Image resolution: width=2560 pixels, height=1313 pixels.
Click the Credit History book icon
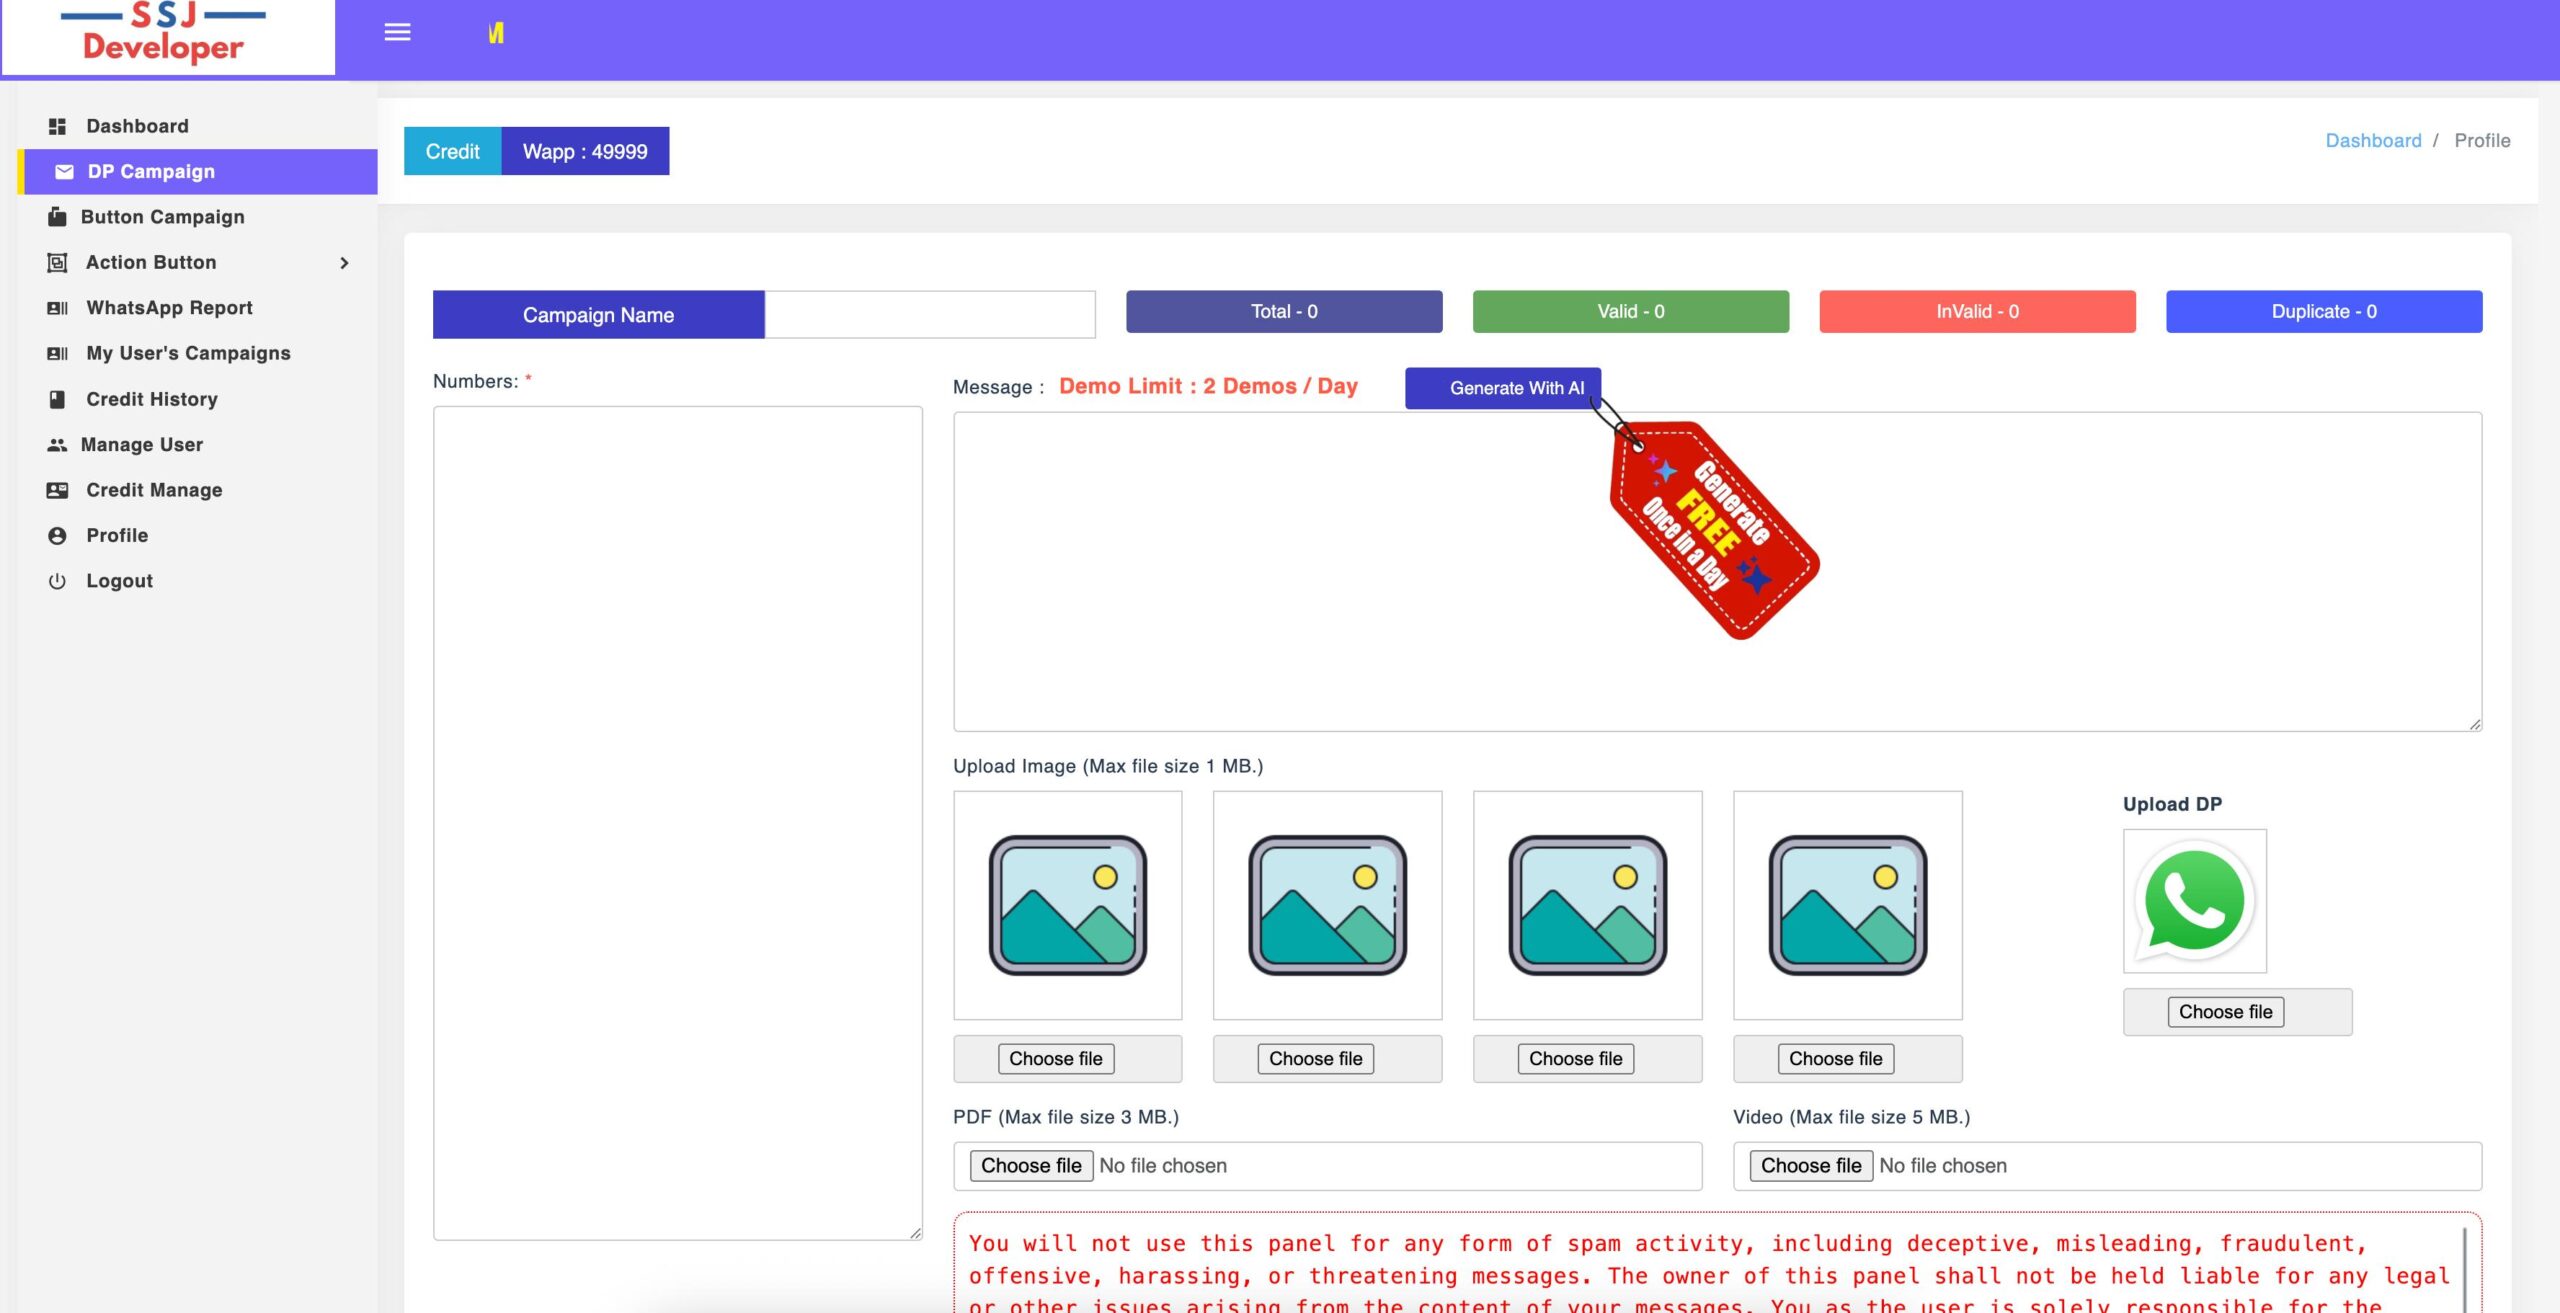pyautogui.click(x=57, y=398)
